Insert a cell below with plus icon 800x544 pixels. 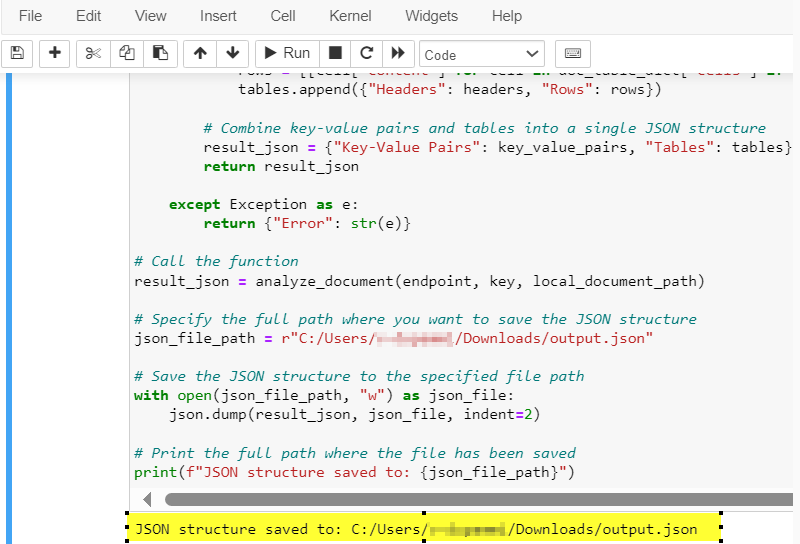55,54
